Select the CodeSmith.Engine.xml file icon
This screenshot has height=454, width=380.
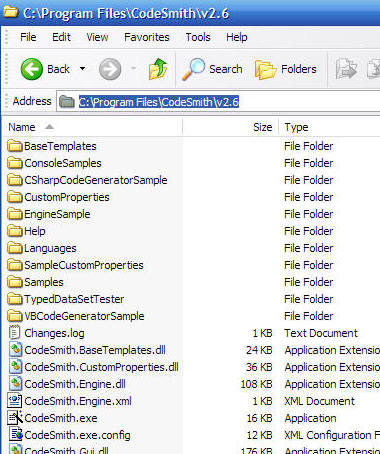tap(15, 401)
